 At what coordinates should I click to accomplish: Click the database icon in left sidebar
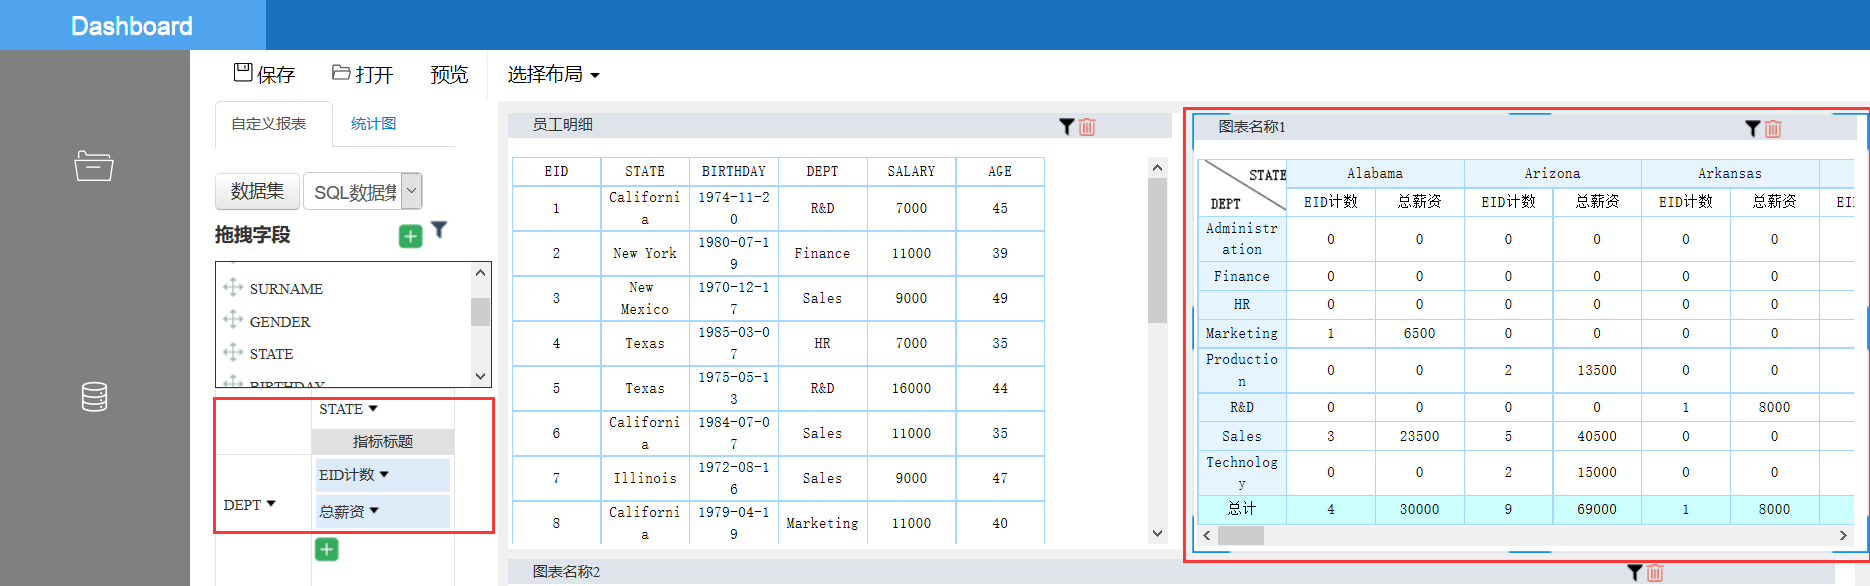coord(94,397)
